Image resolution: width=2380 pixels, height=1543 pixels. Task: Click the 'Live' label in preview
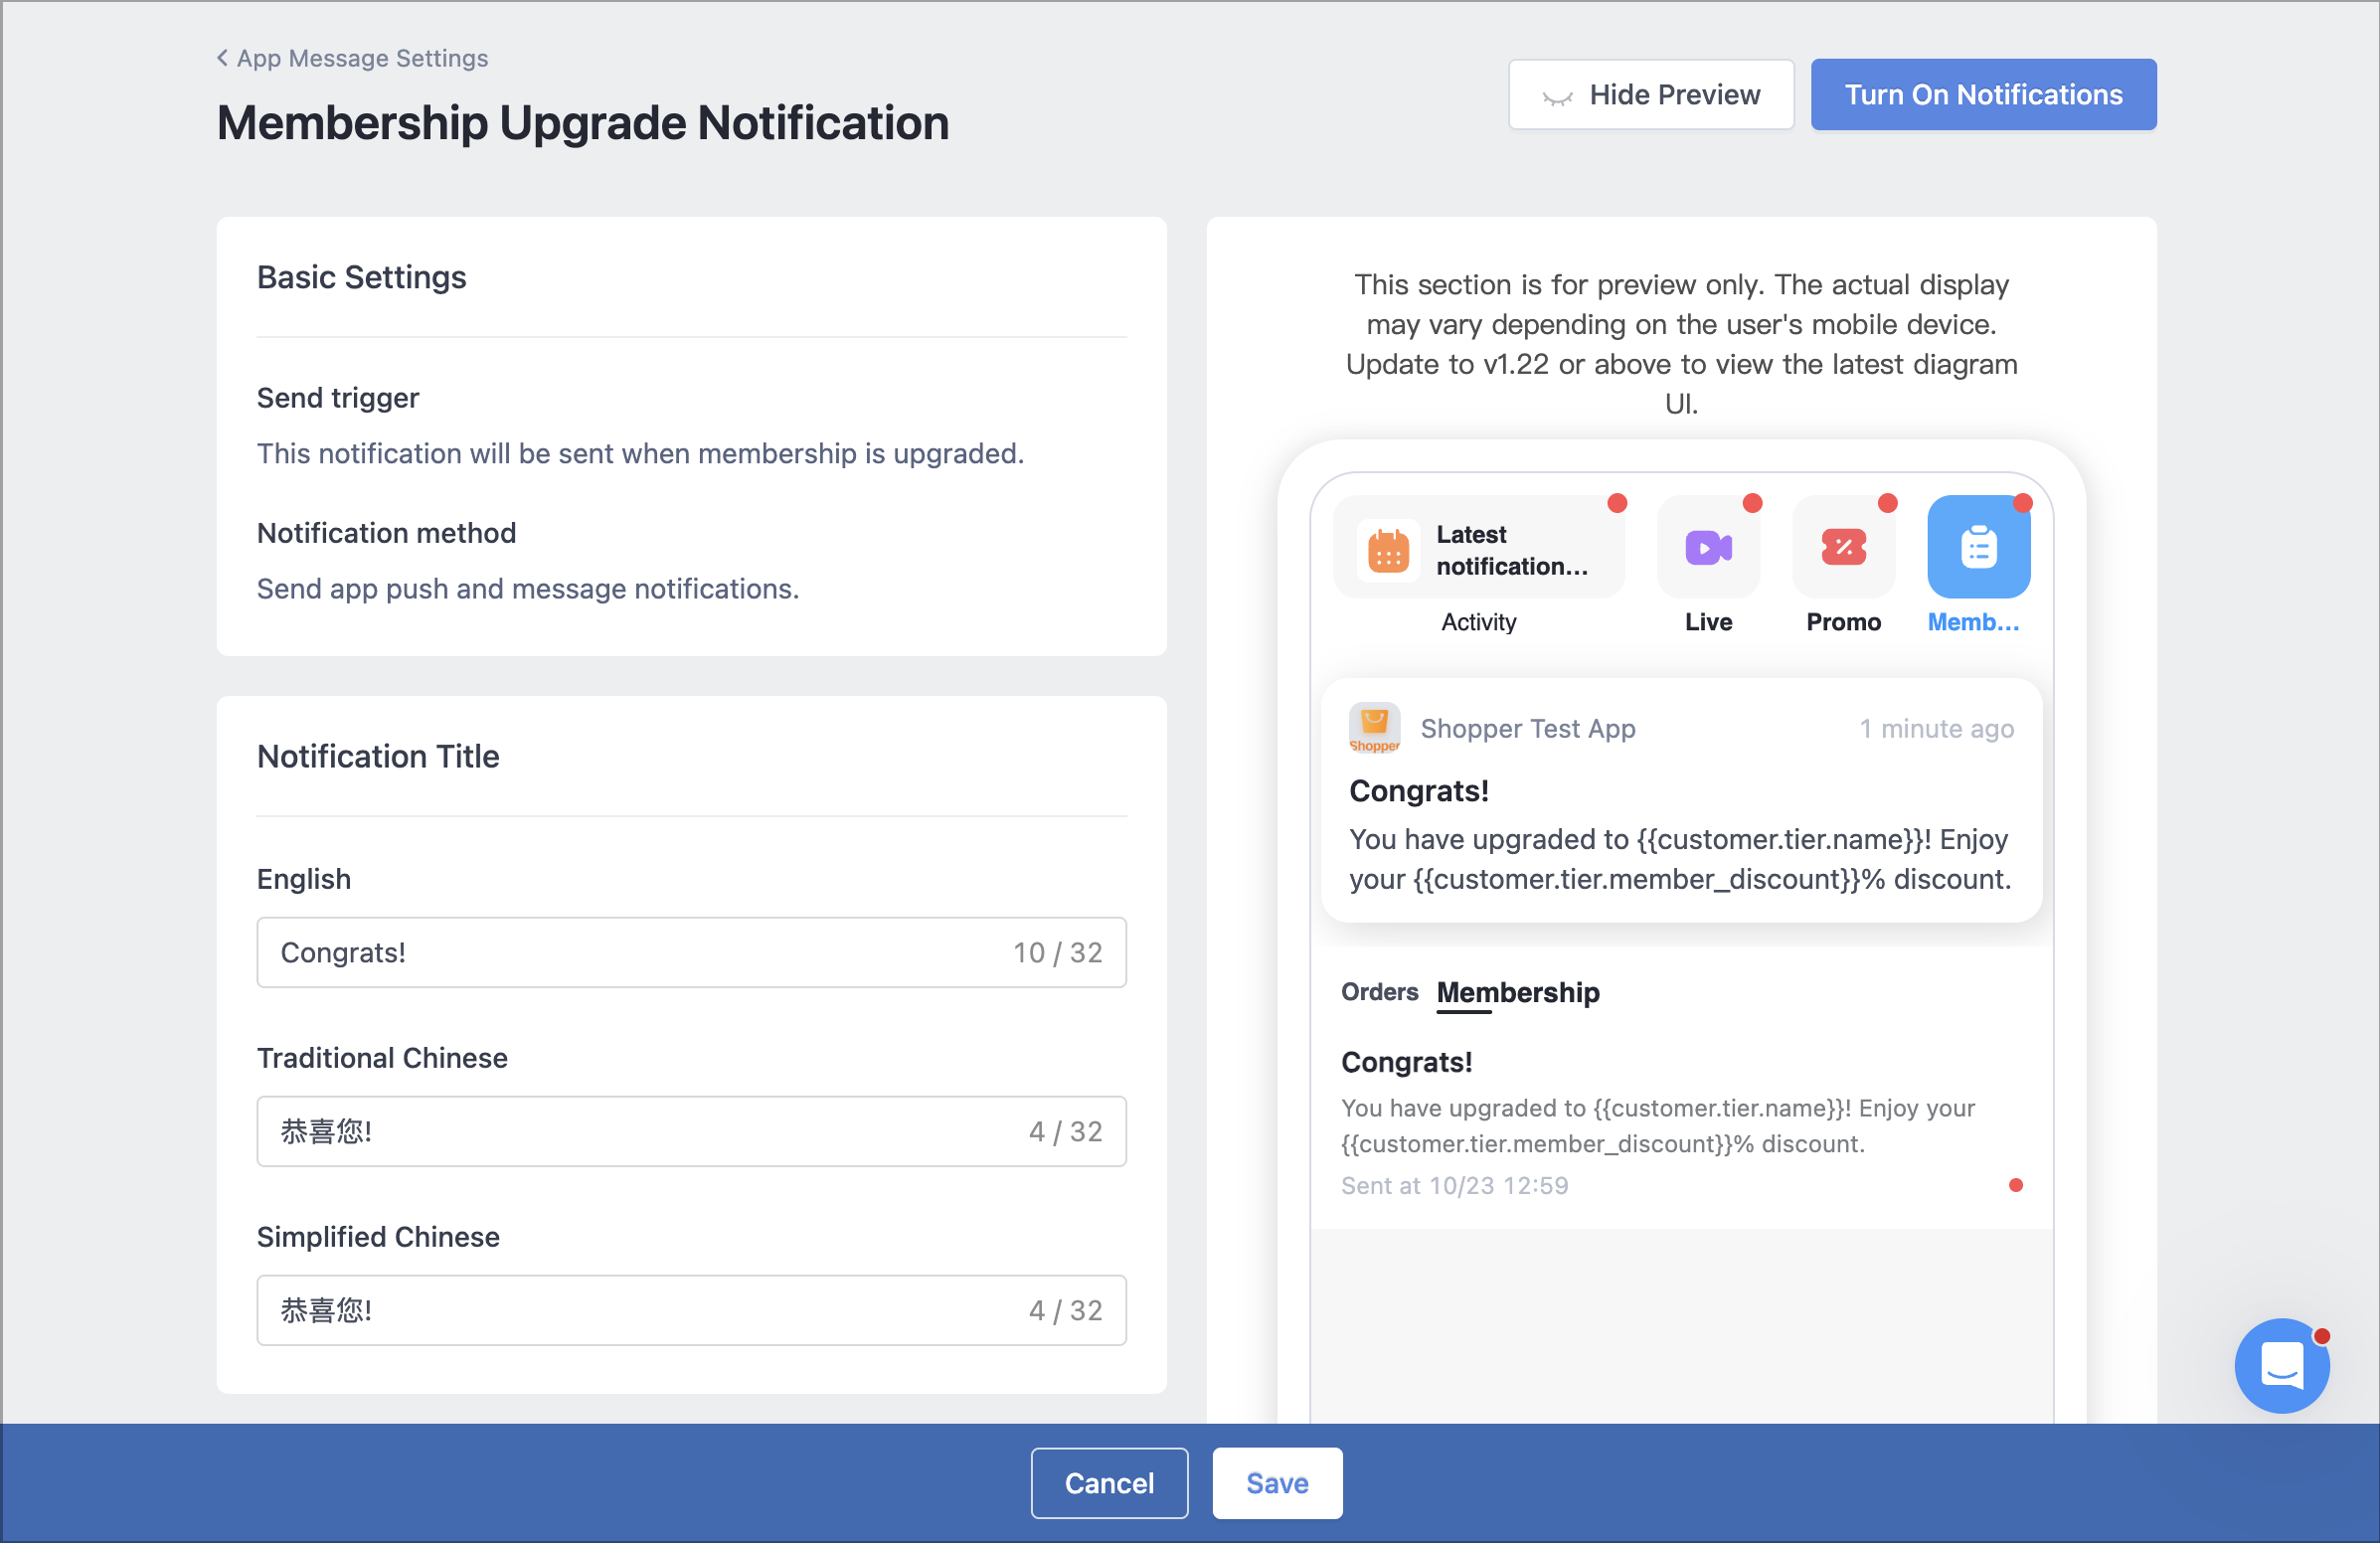click(1708, 622)
